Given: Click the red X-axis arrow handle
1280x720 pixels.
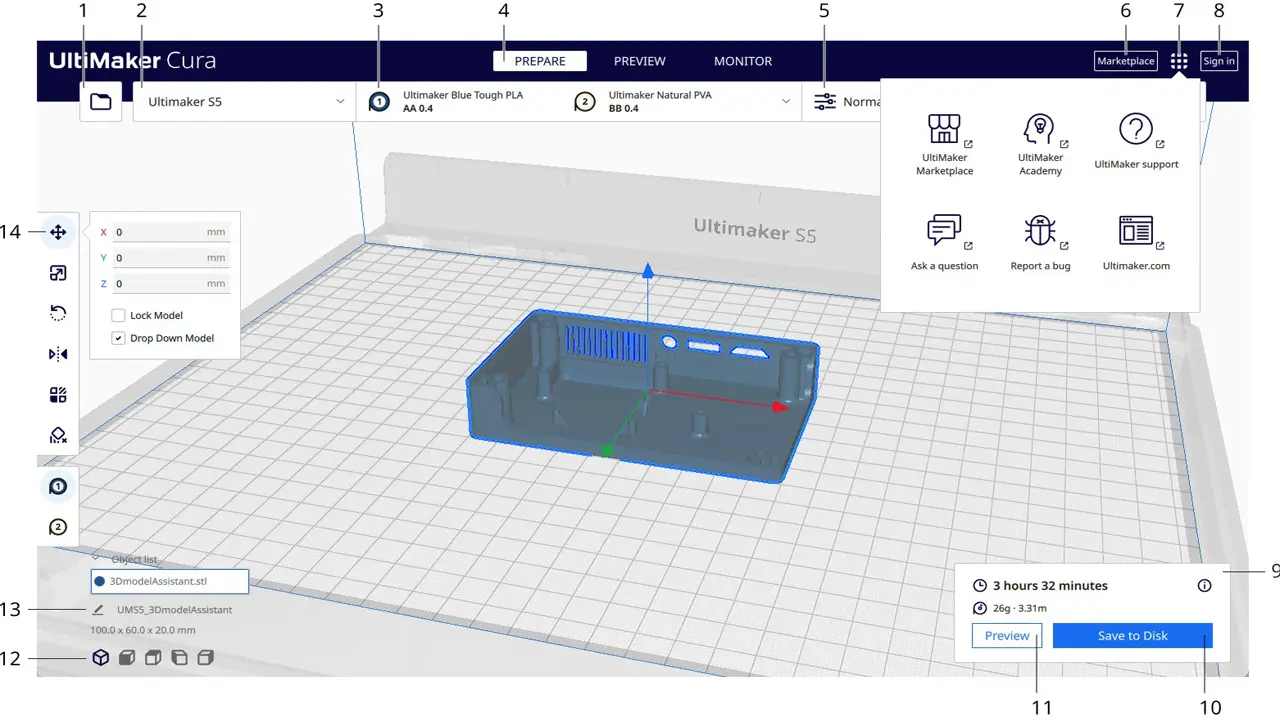Looking at the screenshot, I should [779, 407].
